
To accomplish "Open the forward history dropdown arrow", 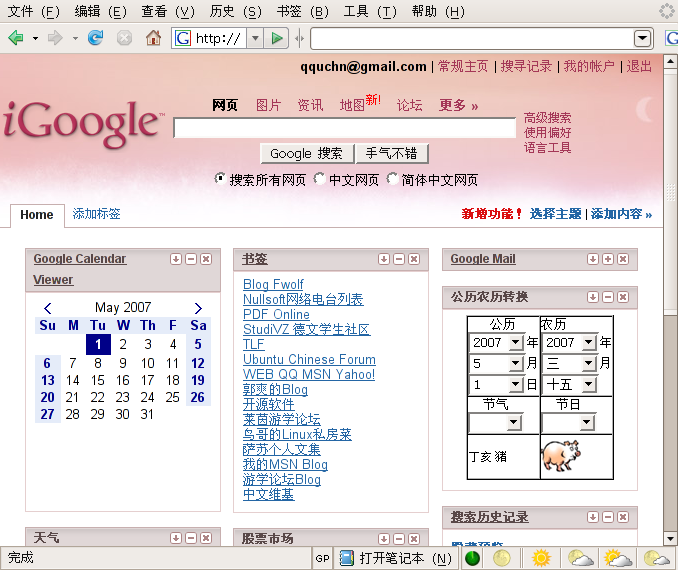I will pyautogui.click(x=75, y=38).
